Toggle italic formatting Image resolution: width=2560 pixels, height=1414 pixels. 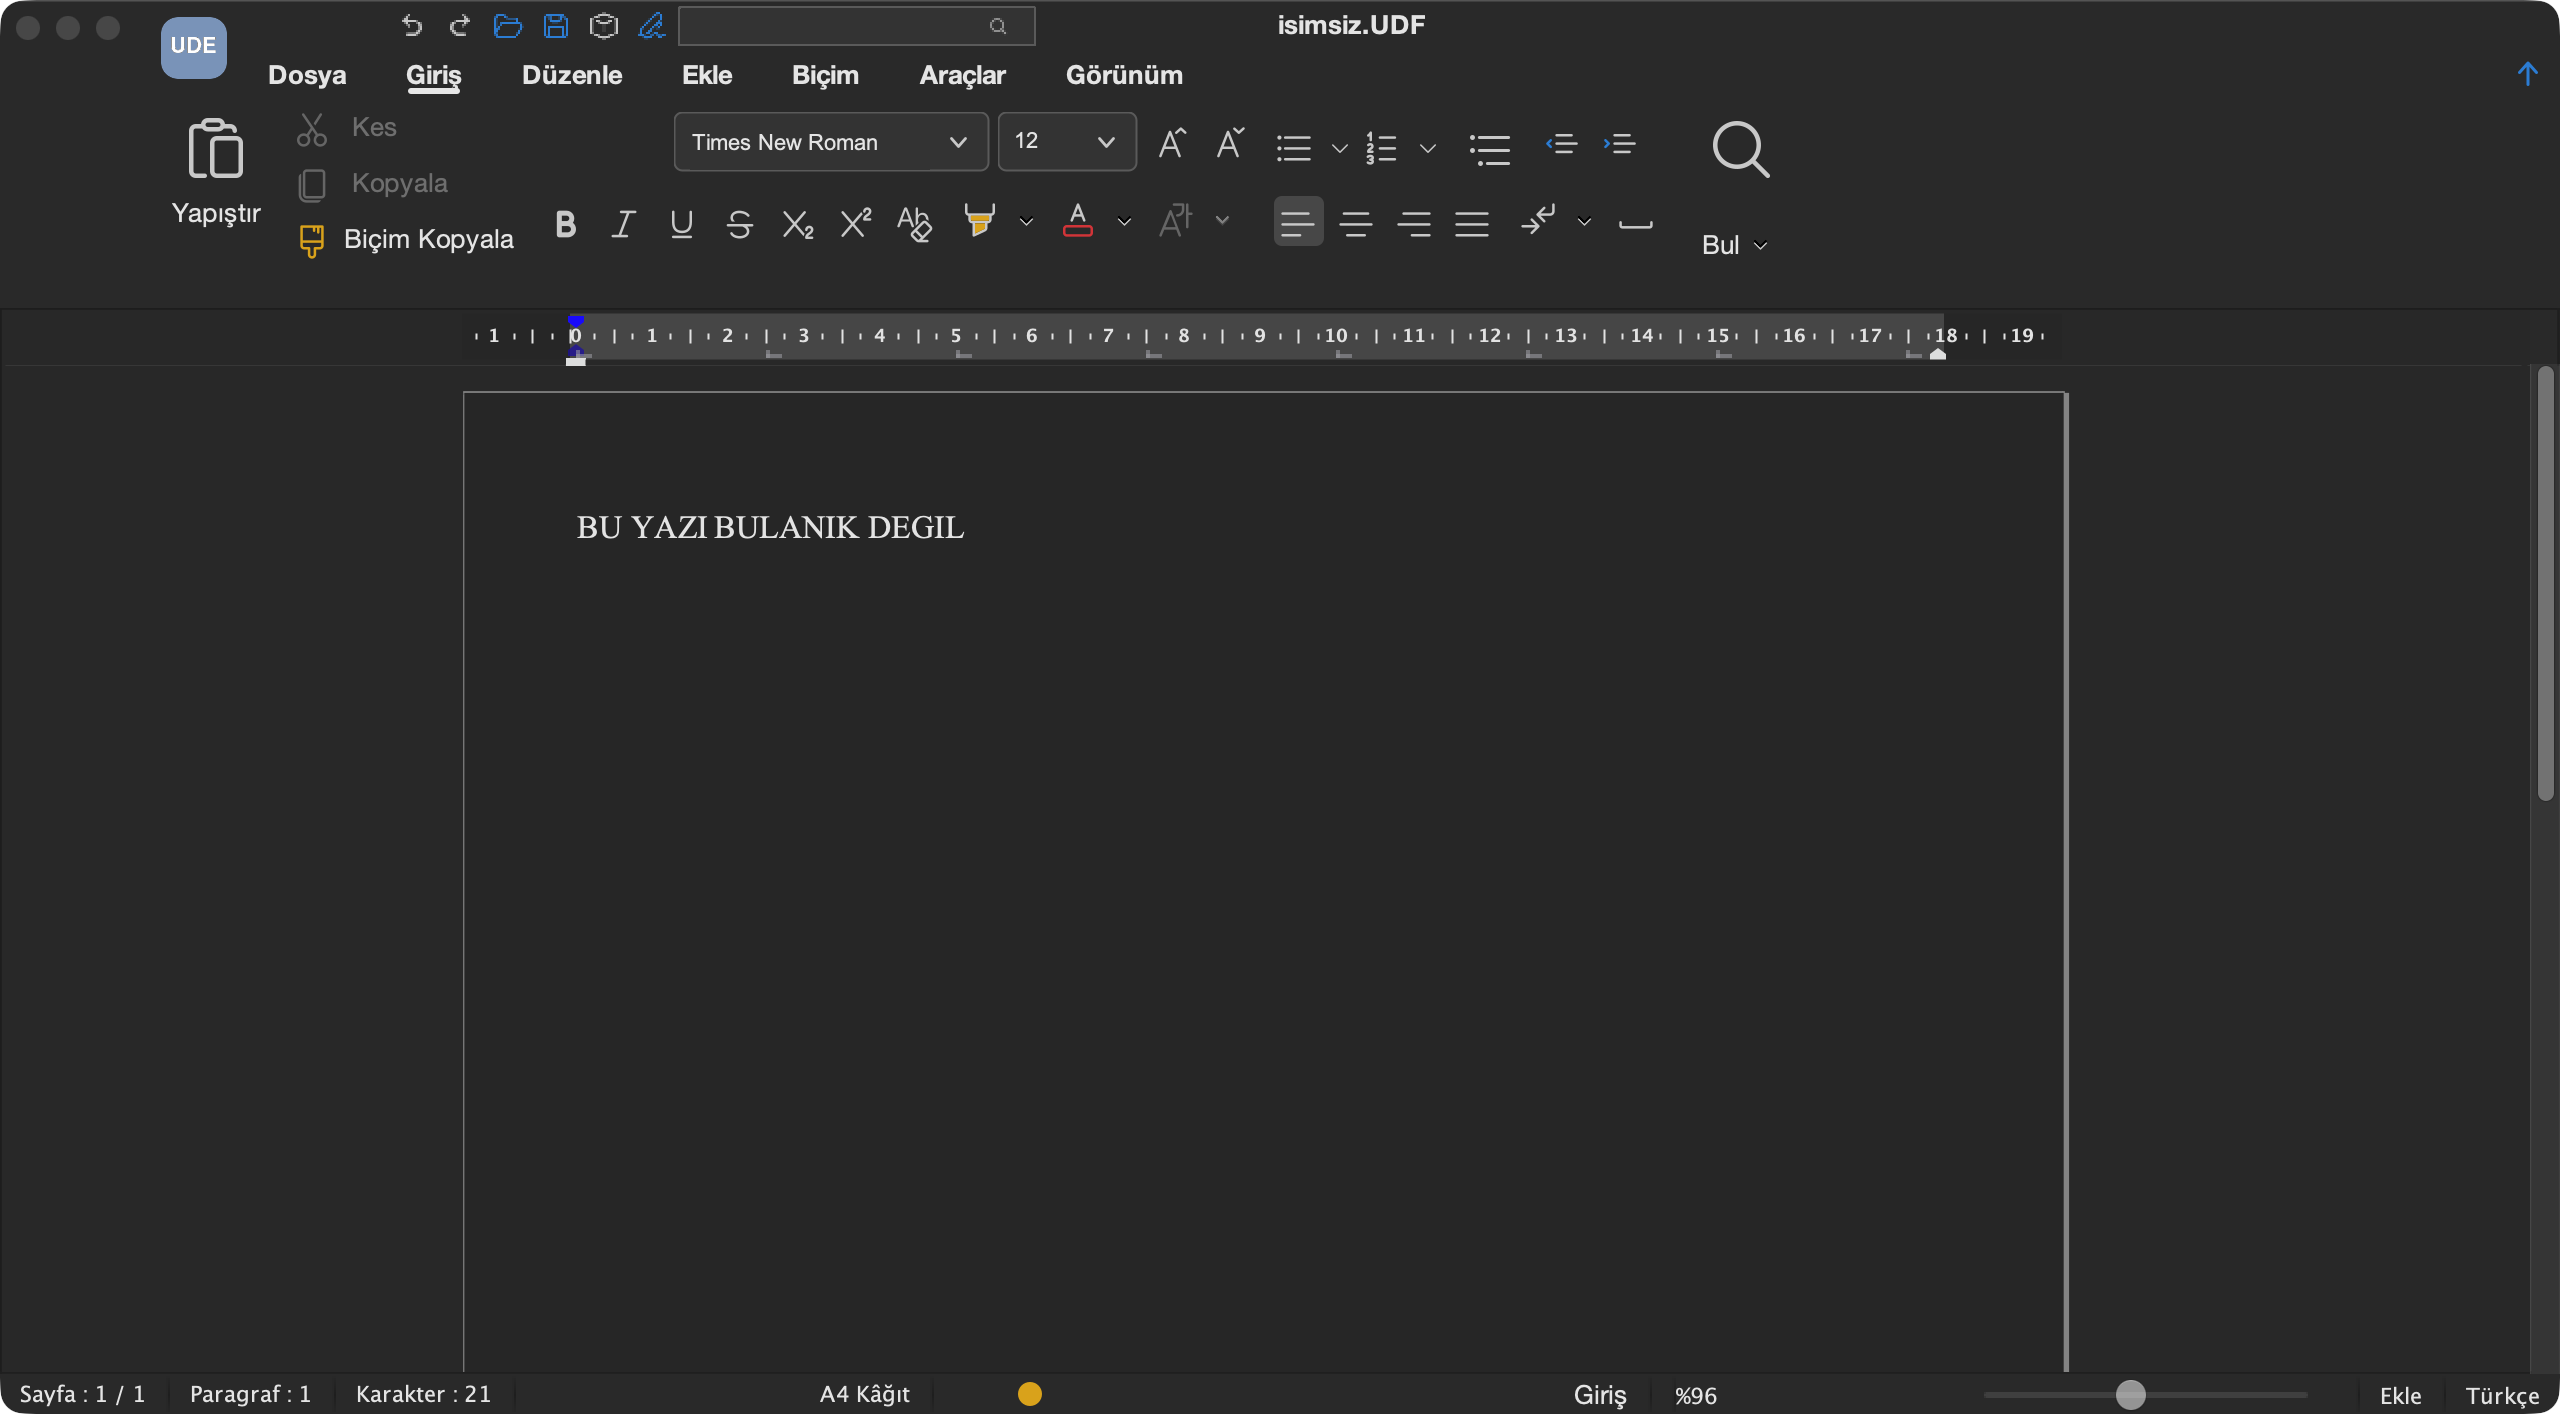[x=624, y=224]
